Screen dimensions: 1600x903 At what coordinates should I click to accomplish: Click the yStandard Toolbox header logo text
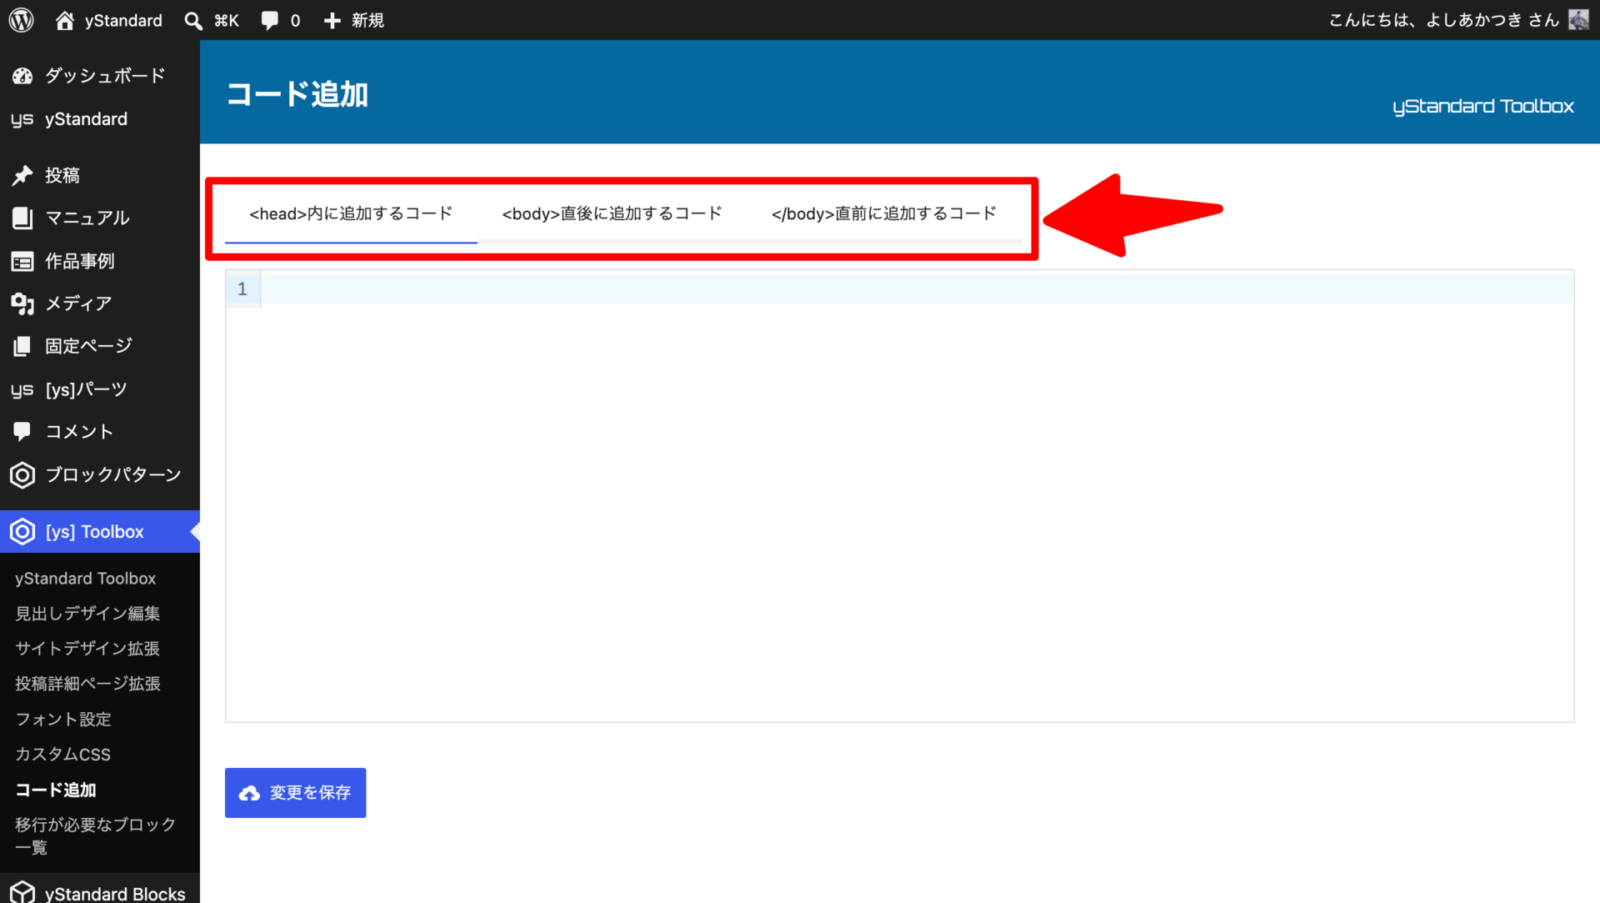[x=1483, y=106]
